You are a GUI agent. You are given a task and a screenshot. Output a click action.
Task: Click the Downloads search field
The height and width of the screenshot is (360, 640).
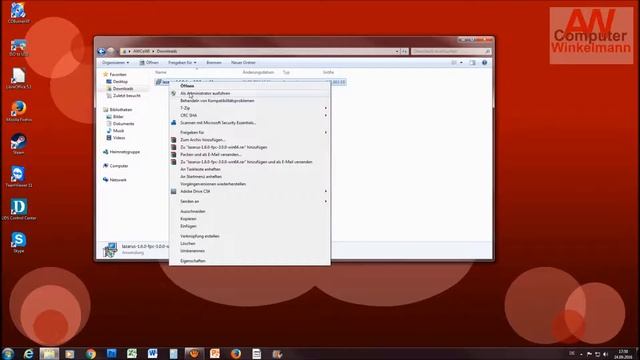[x=451, y=51]
